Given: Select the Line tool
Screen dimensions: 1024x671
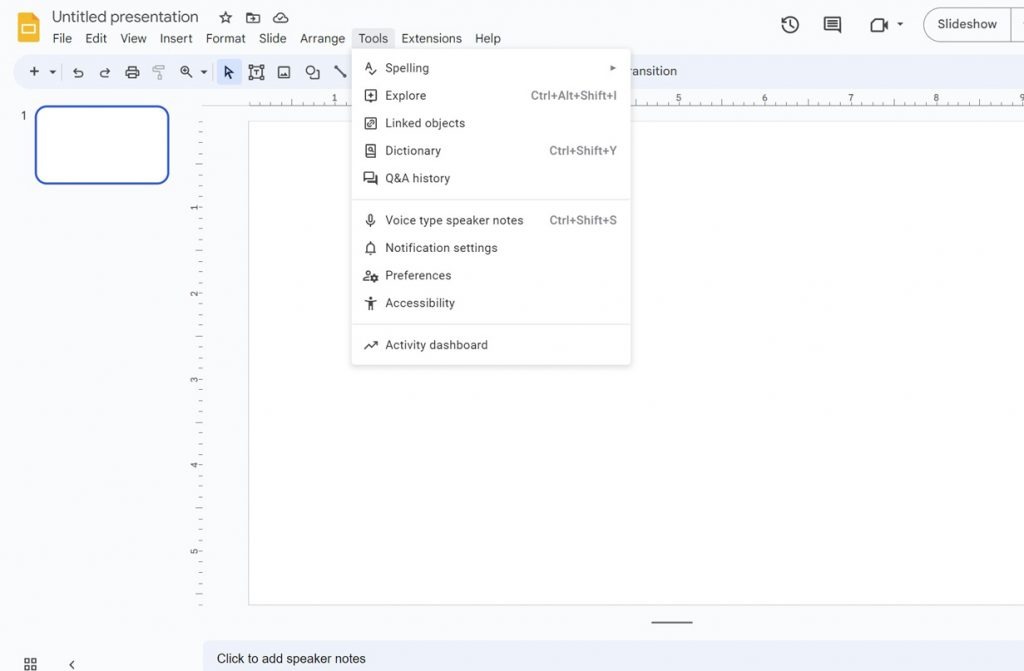Looking at the screenshot, I should (x=340, y=71).
